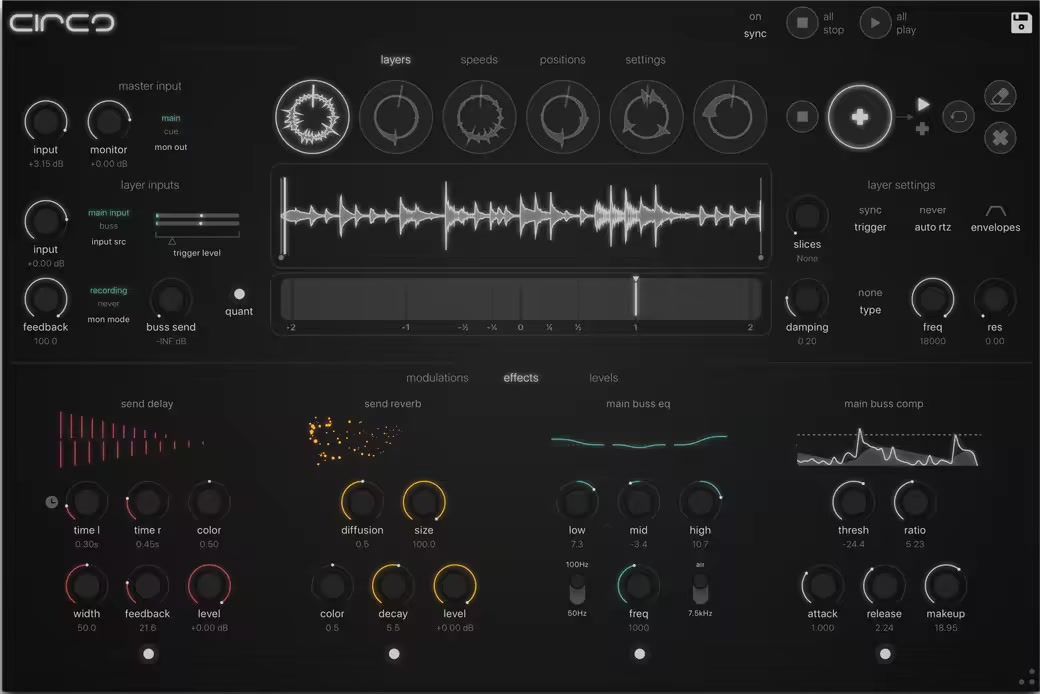Click the X delete layer icon
Viewport: 1040px width, 694px height.
coord(999,137)
